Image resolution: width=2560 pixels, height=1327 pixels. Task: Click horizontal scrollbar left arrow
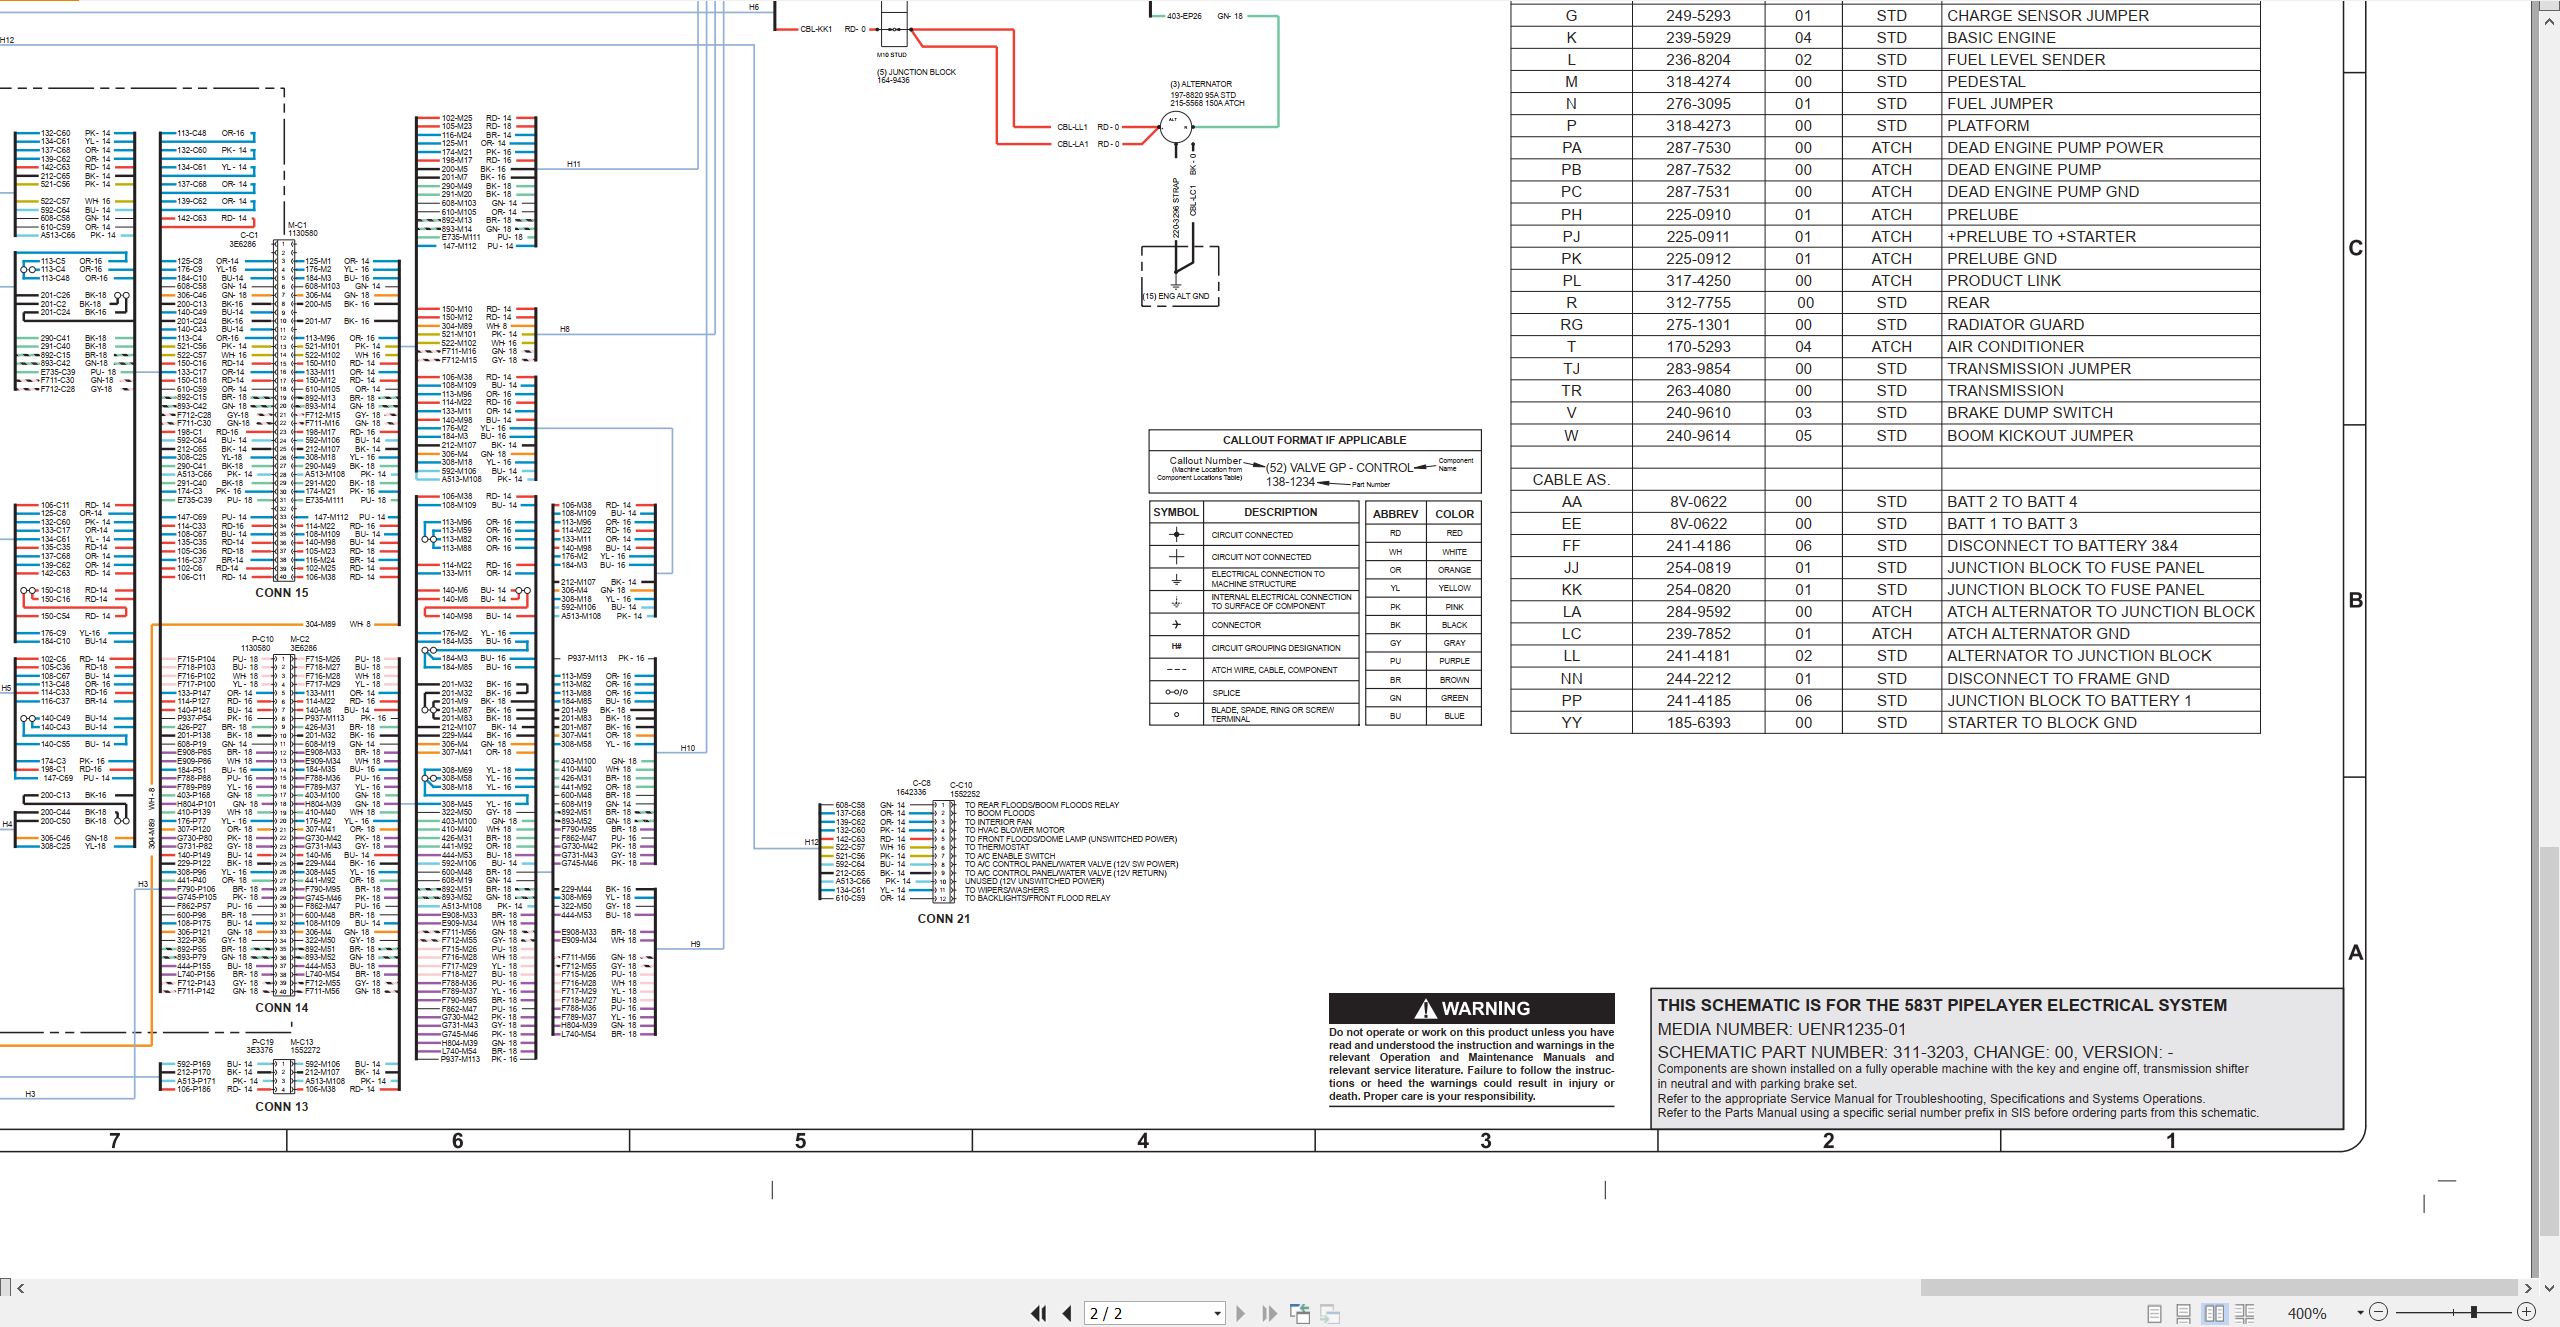click(x=21, y=1288)
